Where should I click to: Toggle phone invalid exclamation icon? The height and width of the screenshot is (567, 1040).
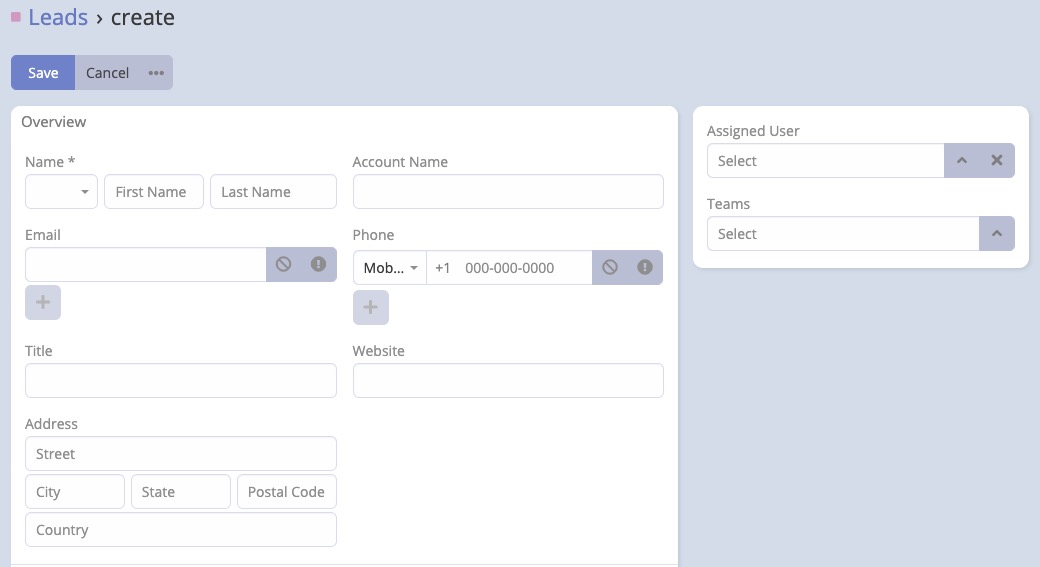tap(645, 267)
